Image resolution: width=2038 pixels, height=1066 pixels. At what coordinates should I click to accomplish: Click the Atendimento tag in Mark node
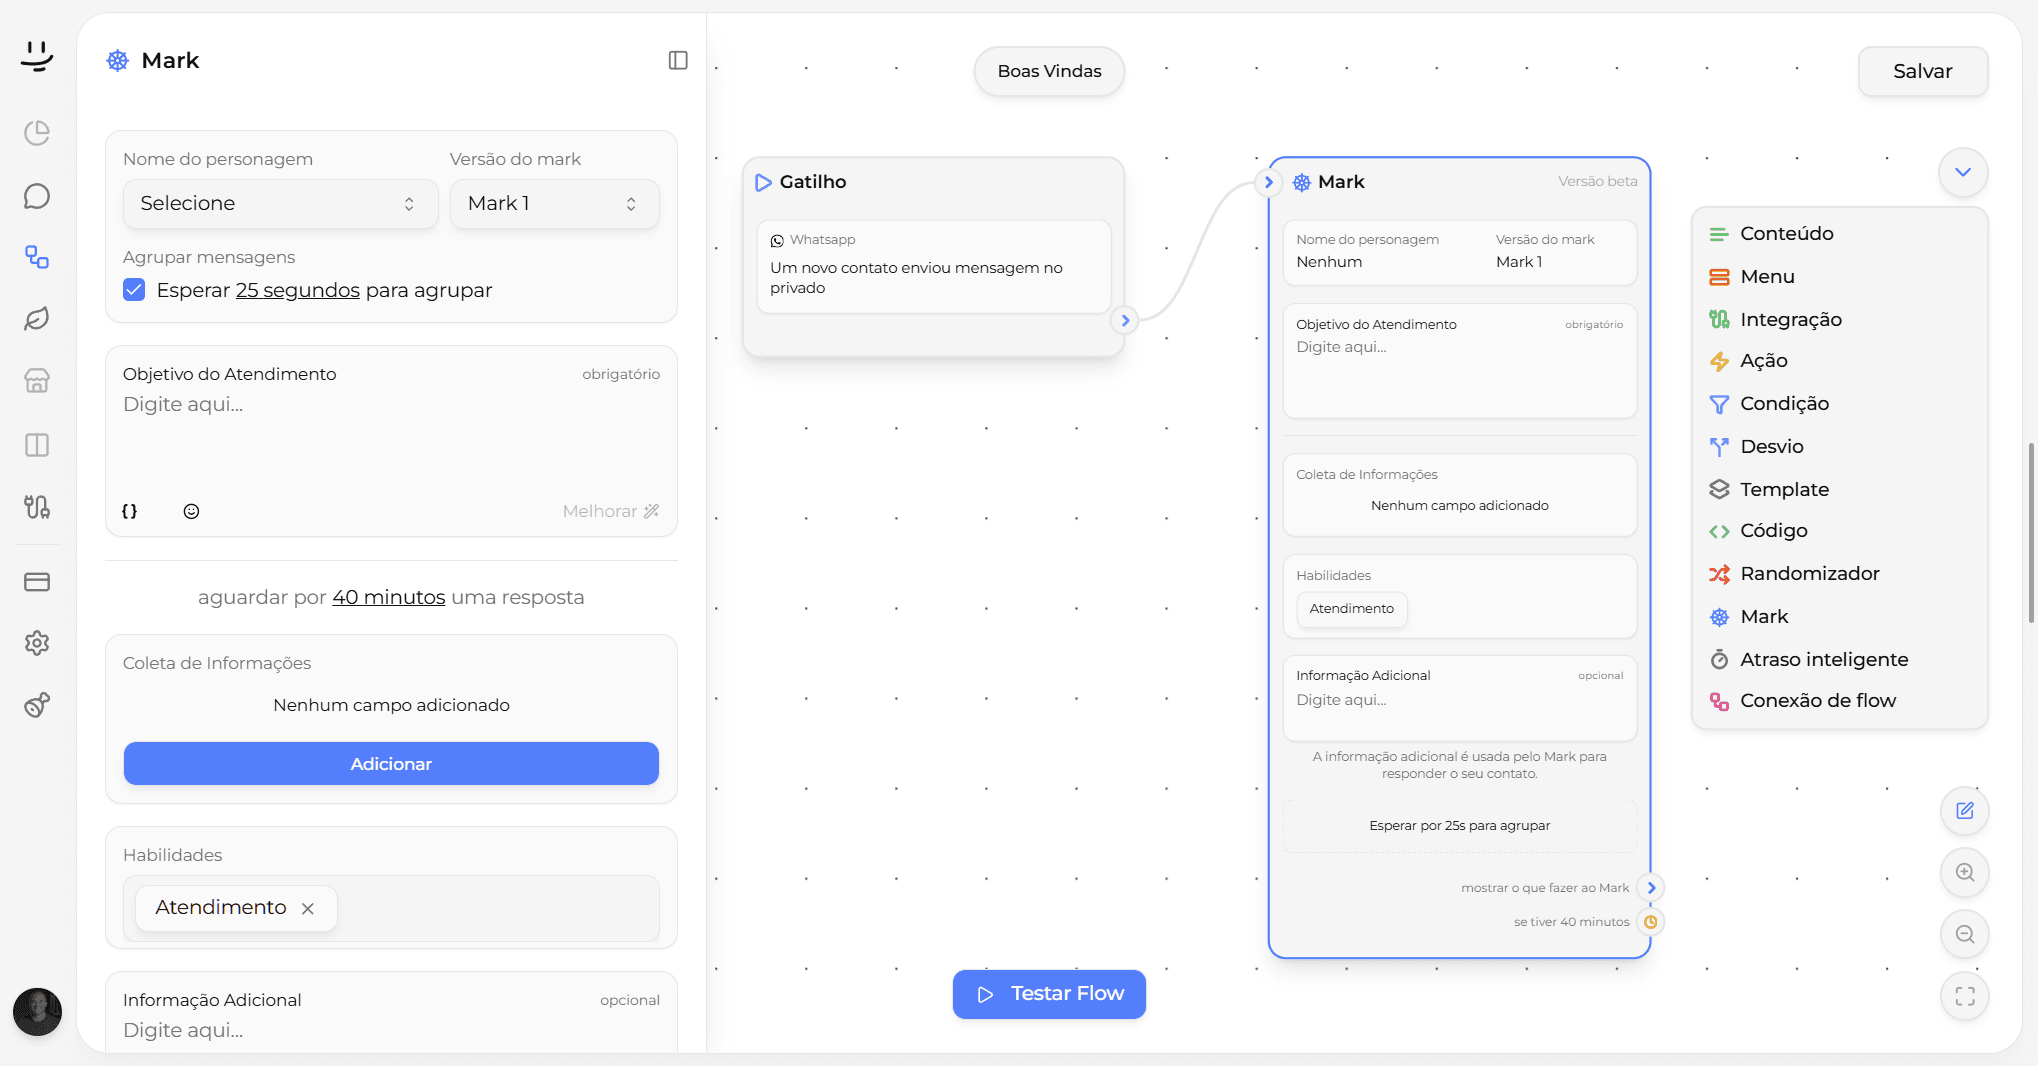click(x=1352, y=609)
